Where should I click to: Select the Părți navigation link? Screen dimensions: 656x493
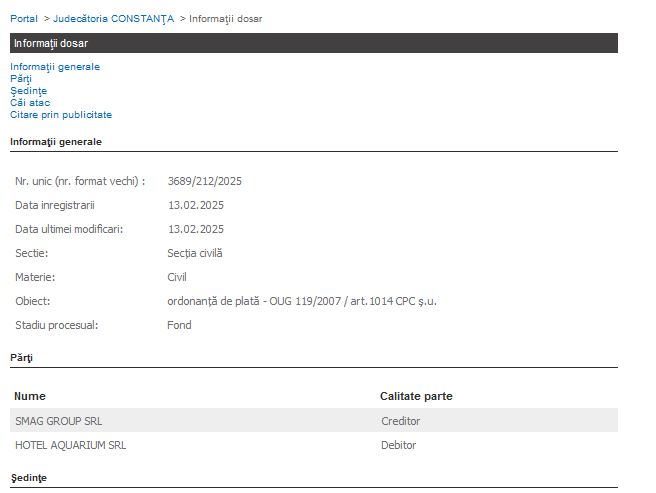[21, 79]
